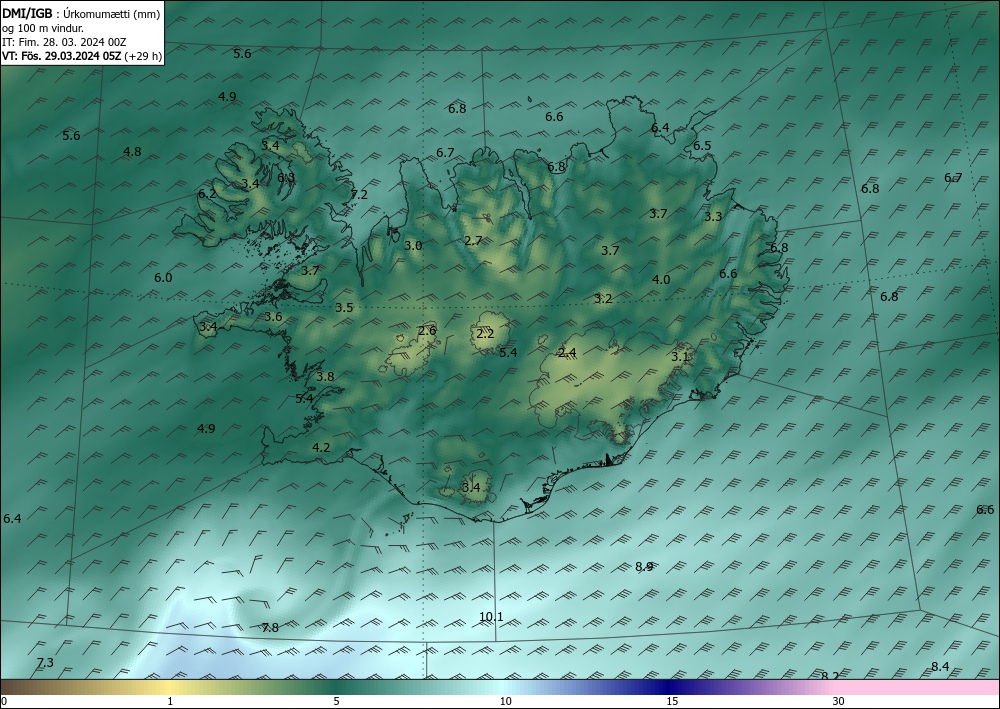Click the 7.2 value east of the Westfjords

click(x=360, y=194)
